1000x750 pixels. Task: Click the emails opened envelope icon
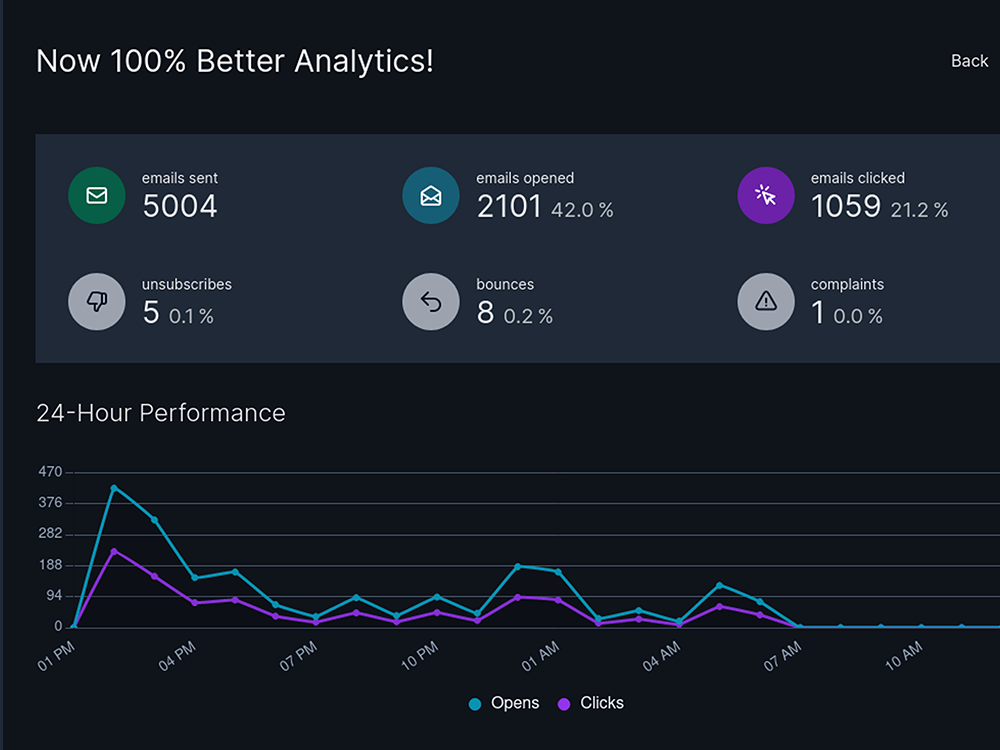click(x=431, y=195)
